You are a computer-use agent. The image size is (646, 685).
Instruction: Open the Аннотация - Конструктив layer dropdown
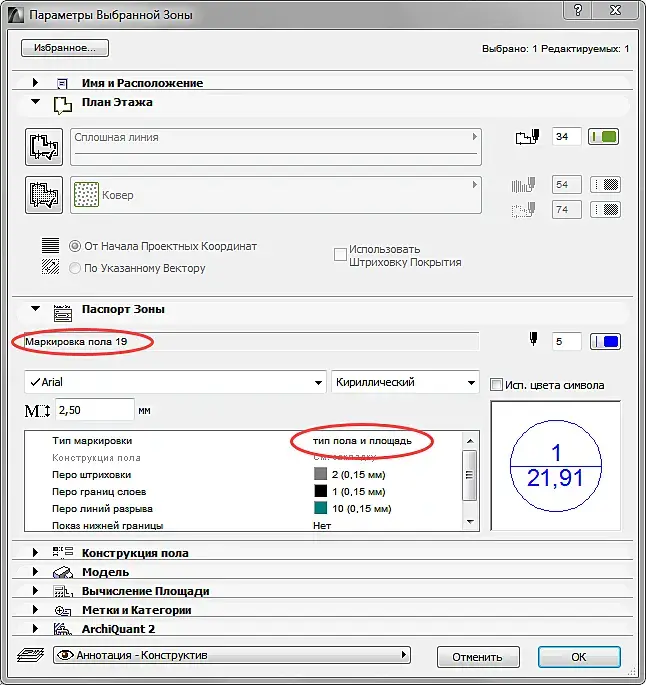pos(231,655)
